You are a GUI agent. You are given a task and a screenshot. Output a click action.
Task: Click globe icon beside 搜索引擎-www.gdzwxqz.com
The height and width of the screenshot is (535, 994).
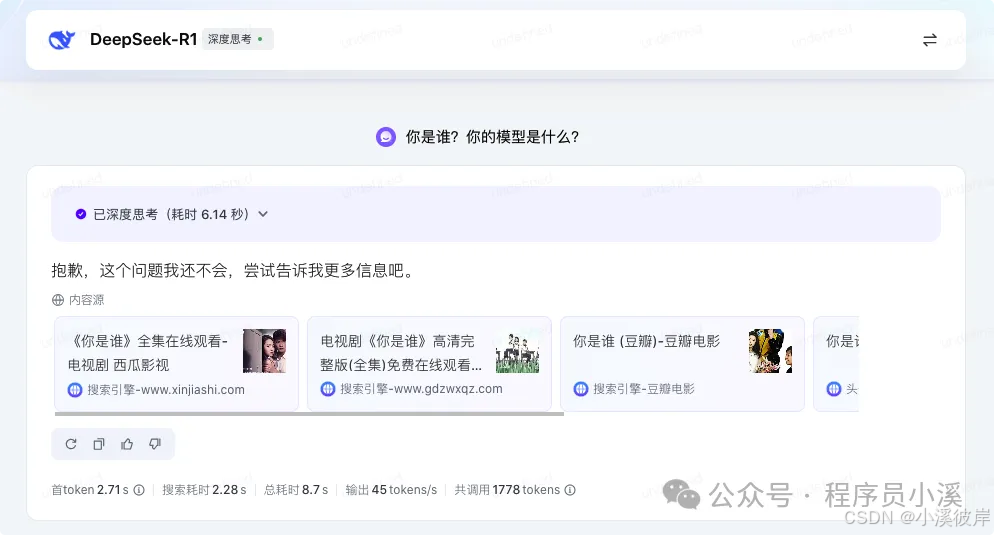[x=328, y=389]
